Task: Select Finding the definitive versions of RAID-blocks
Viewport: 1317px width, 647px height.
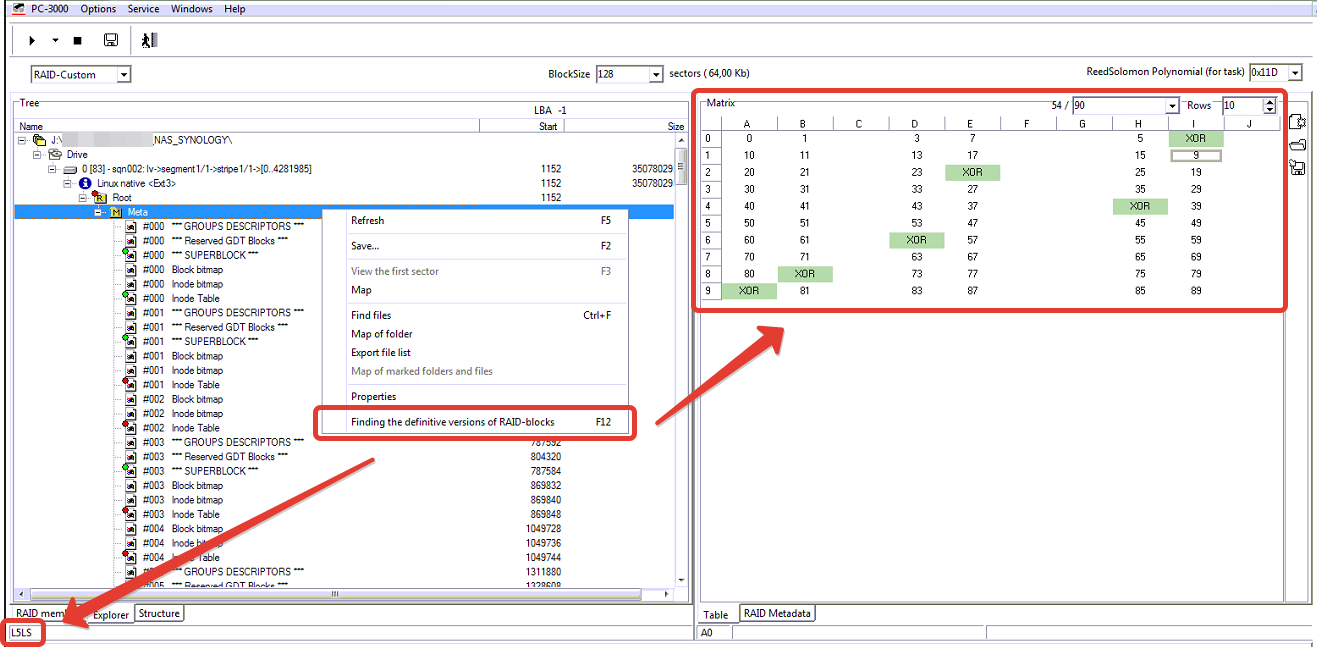Action: coord(474,422)
